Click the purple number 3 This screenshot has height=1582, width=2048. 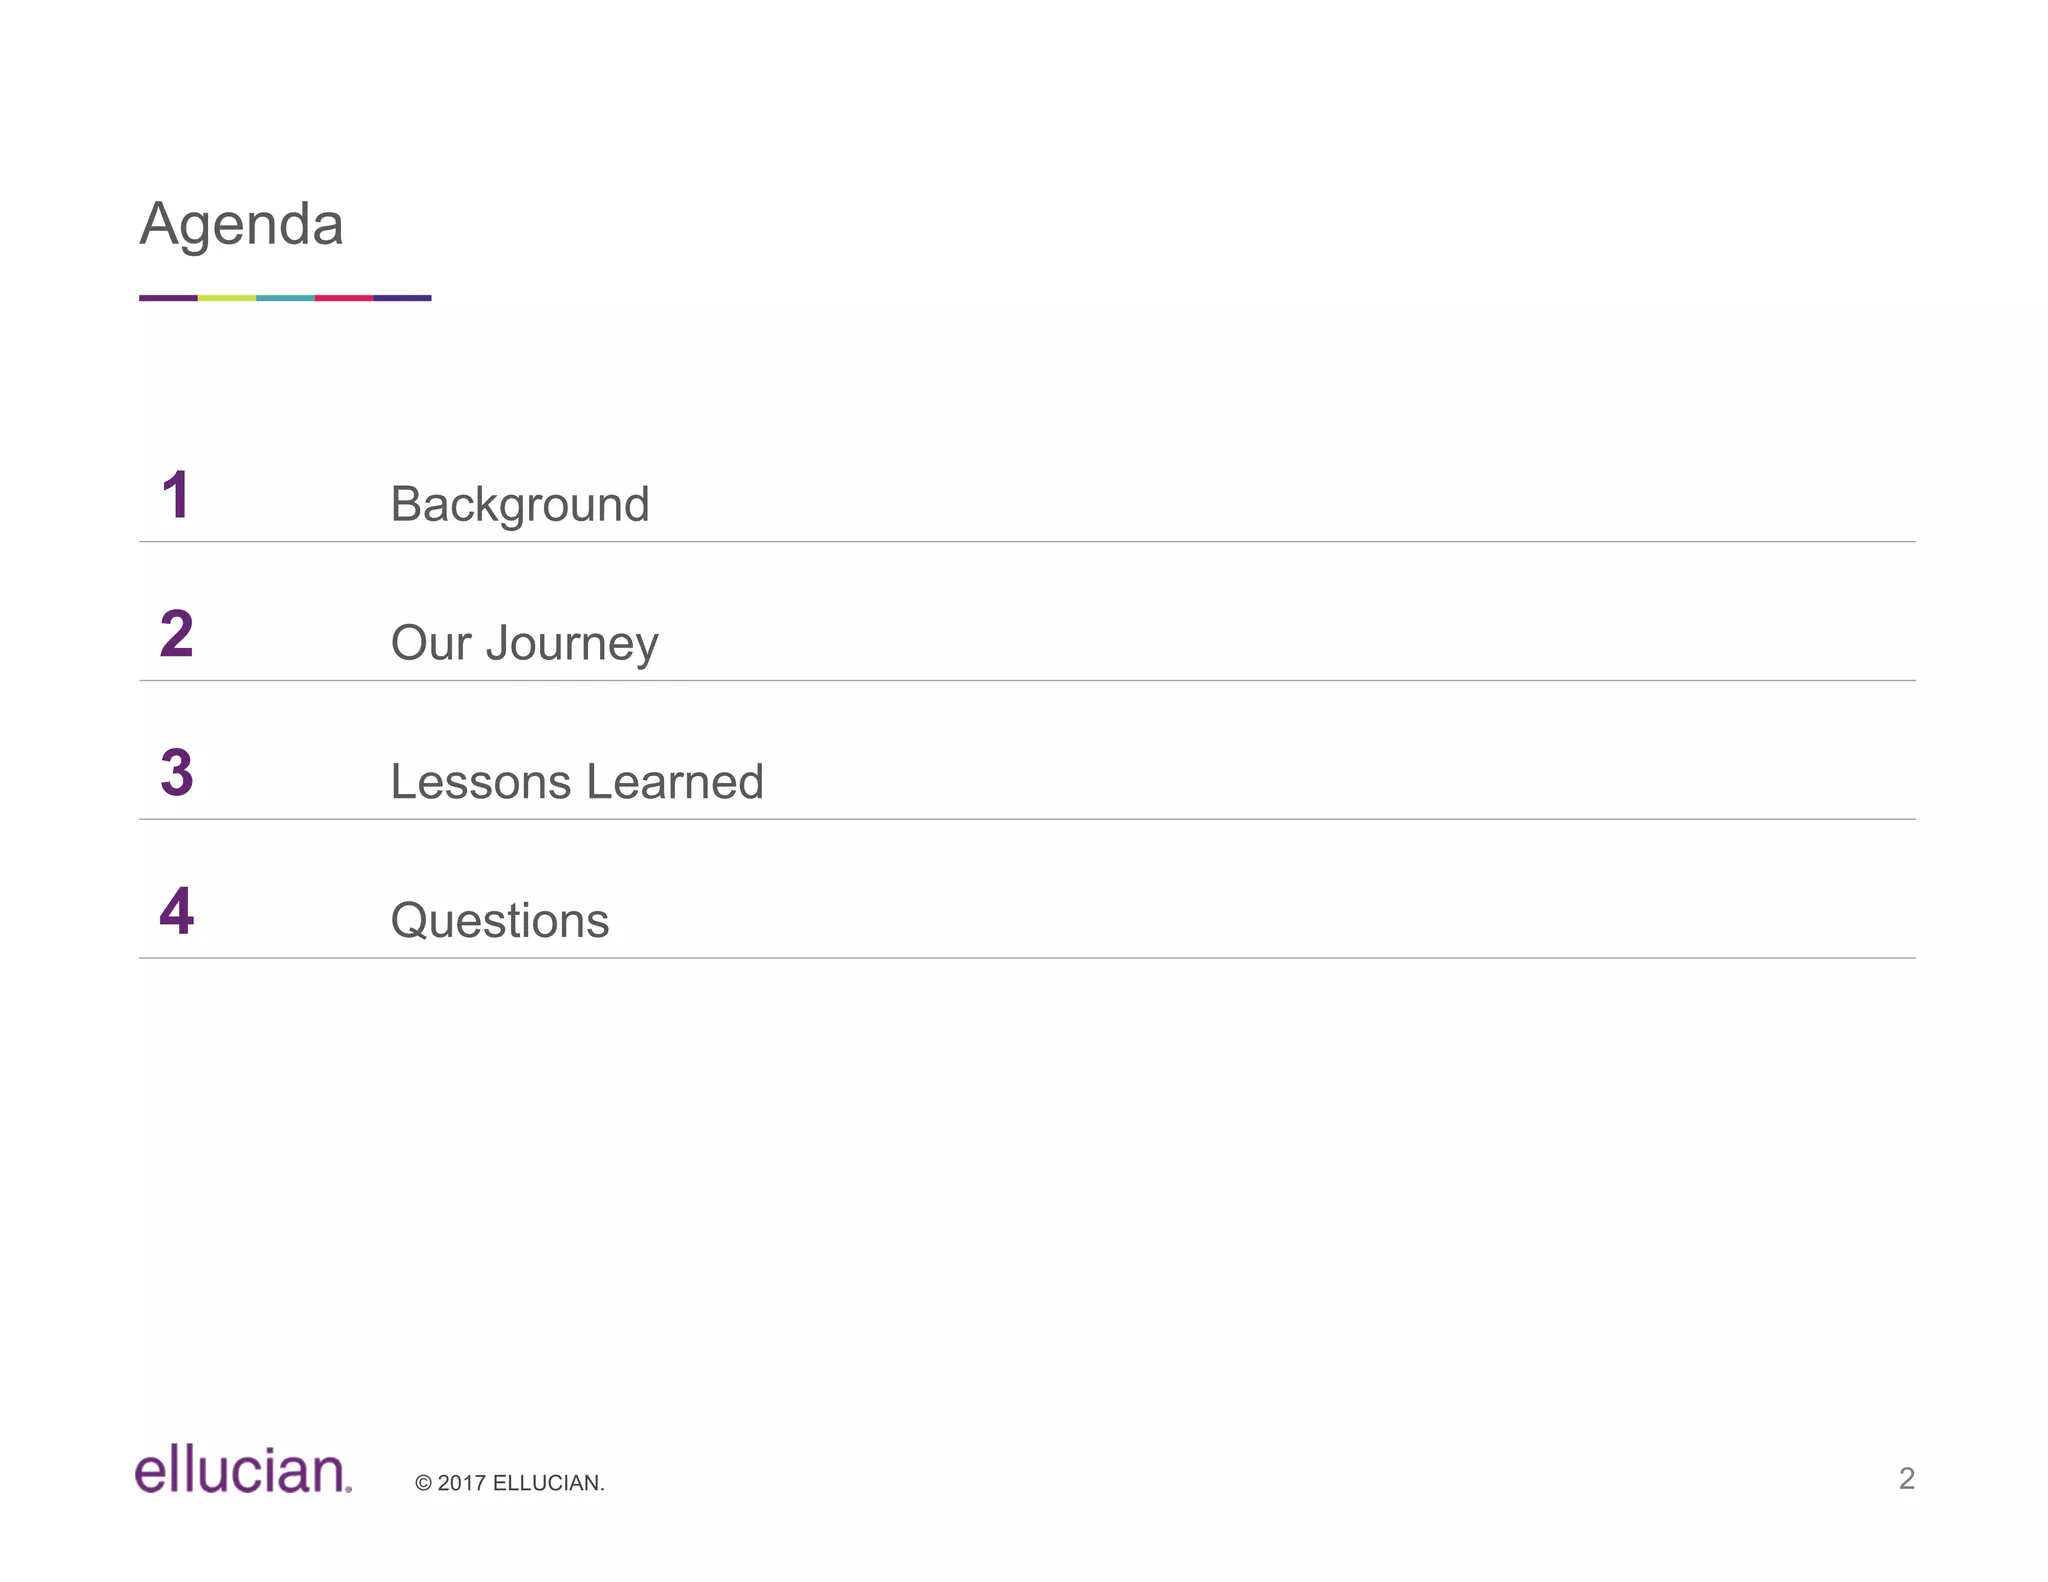(176, 773)
